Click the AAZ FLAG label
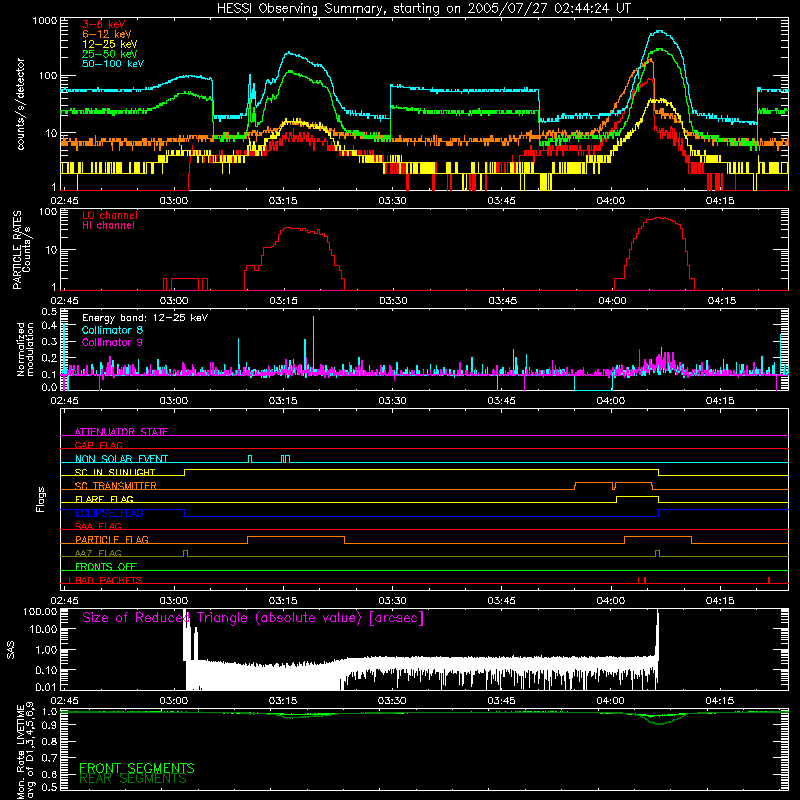Image resolution: width=800 pixels, height=800 pixels. pyautogui.click(x=98, y=553)
